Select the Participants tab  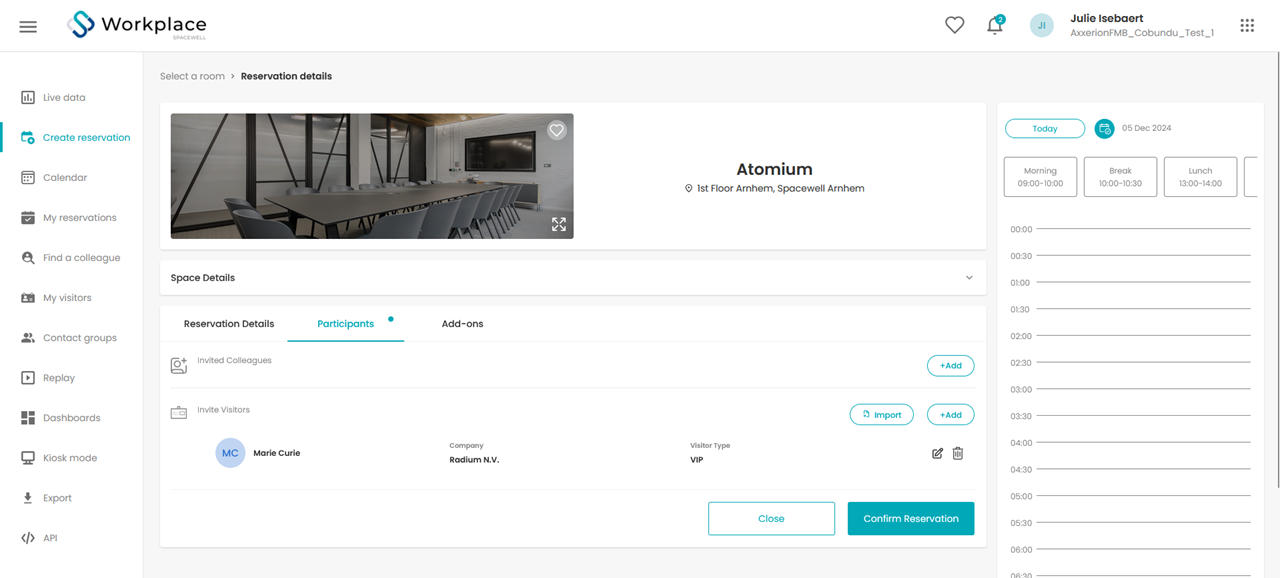tap(346, 324)
